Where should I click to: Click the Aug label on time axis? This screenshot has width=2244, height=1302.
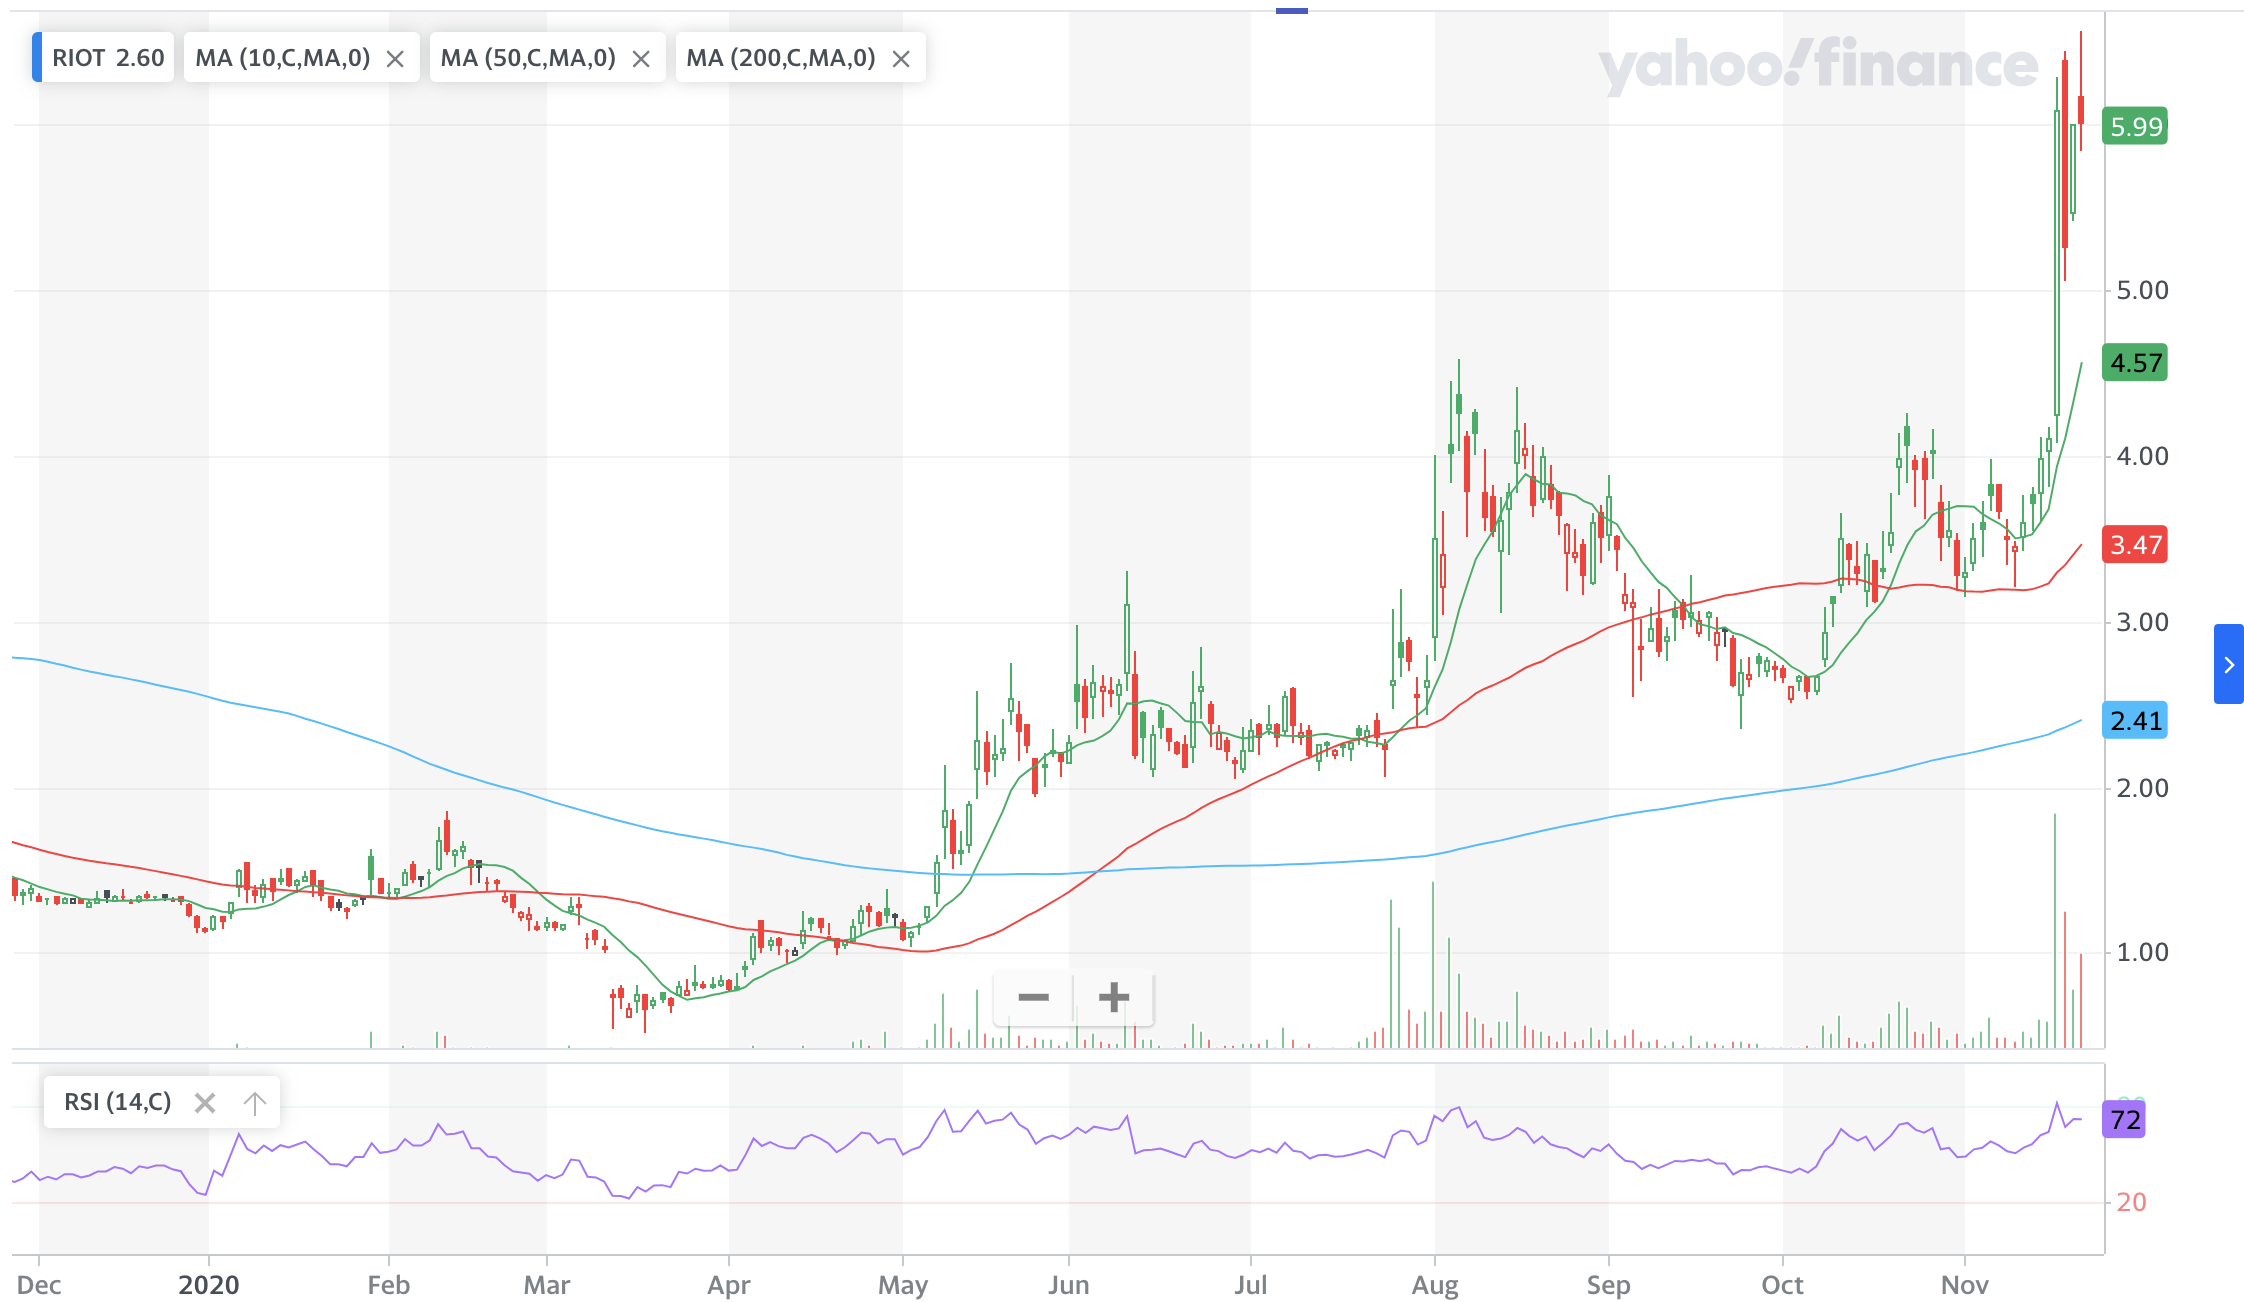pos(1435,1285)
